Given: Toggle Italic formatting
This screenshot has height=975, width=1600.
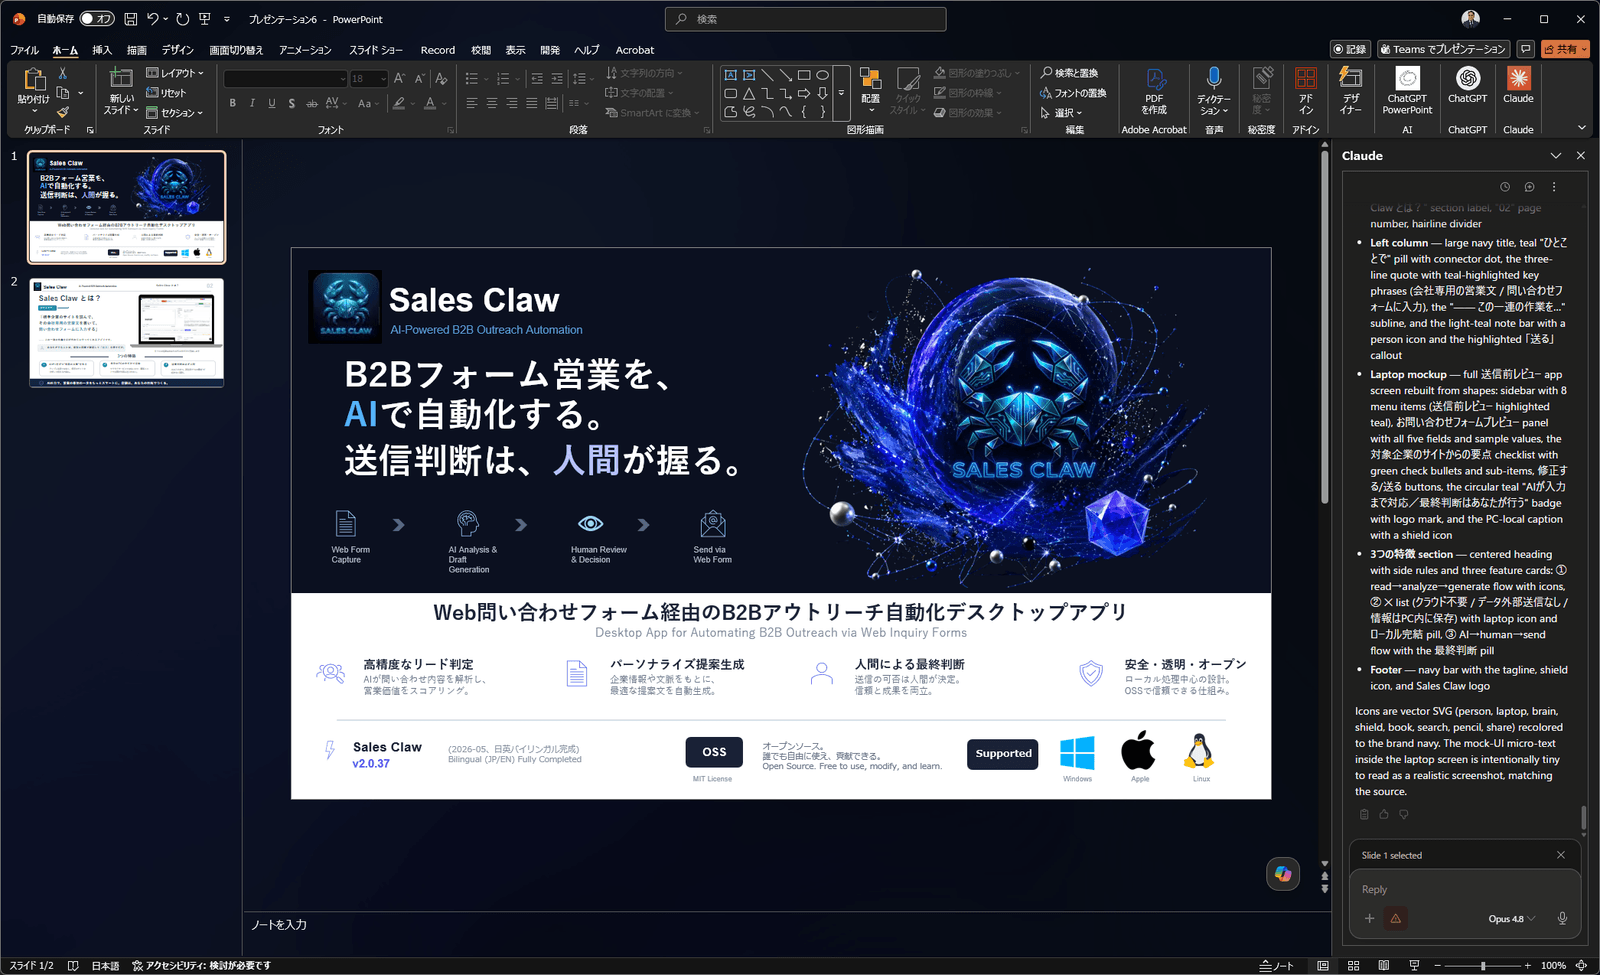Looking at the screenshot, I should 252,103.
